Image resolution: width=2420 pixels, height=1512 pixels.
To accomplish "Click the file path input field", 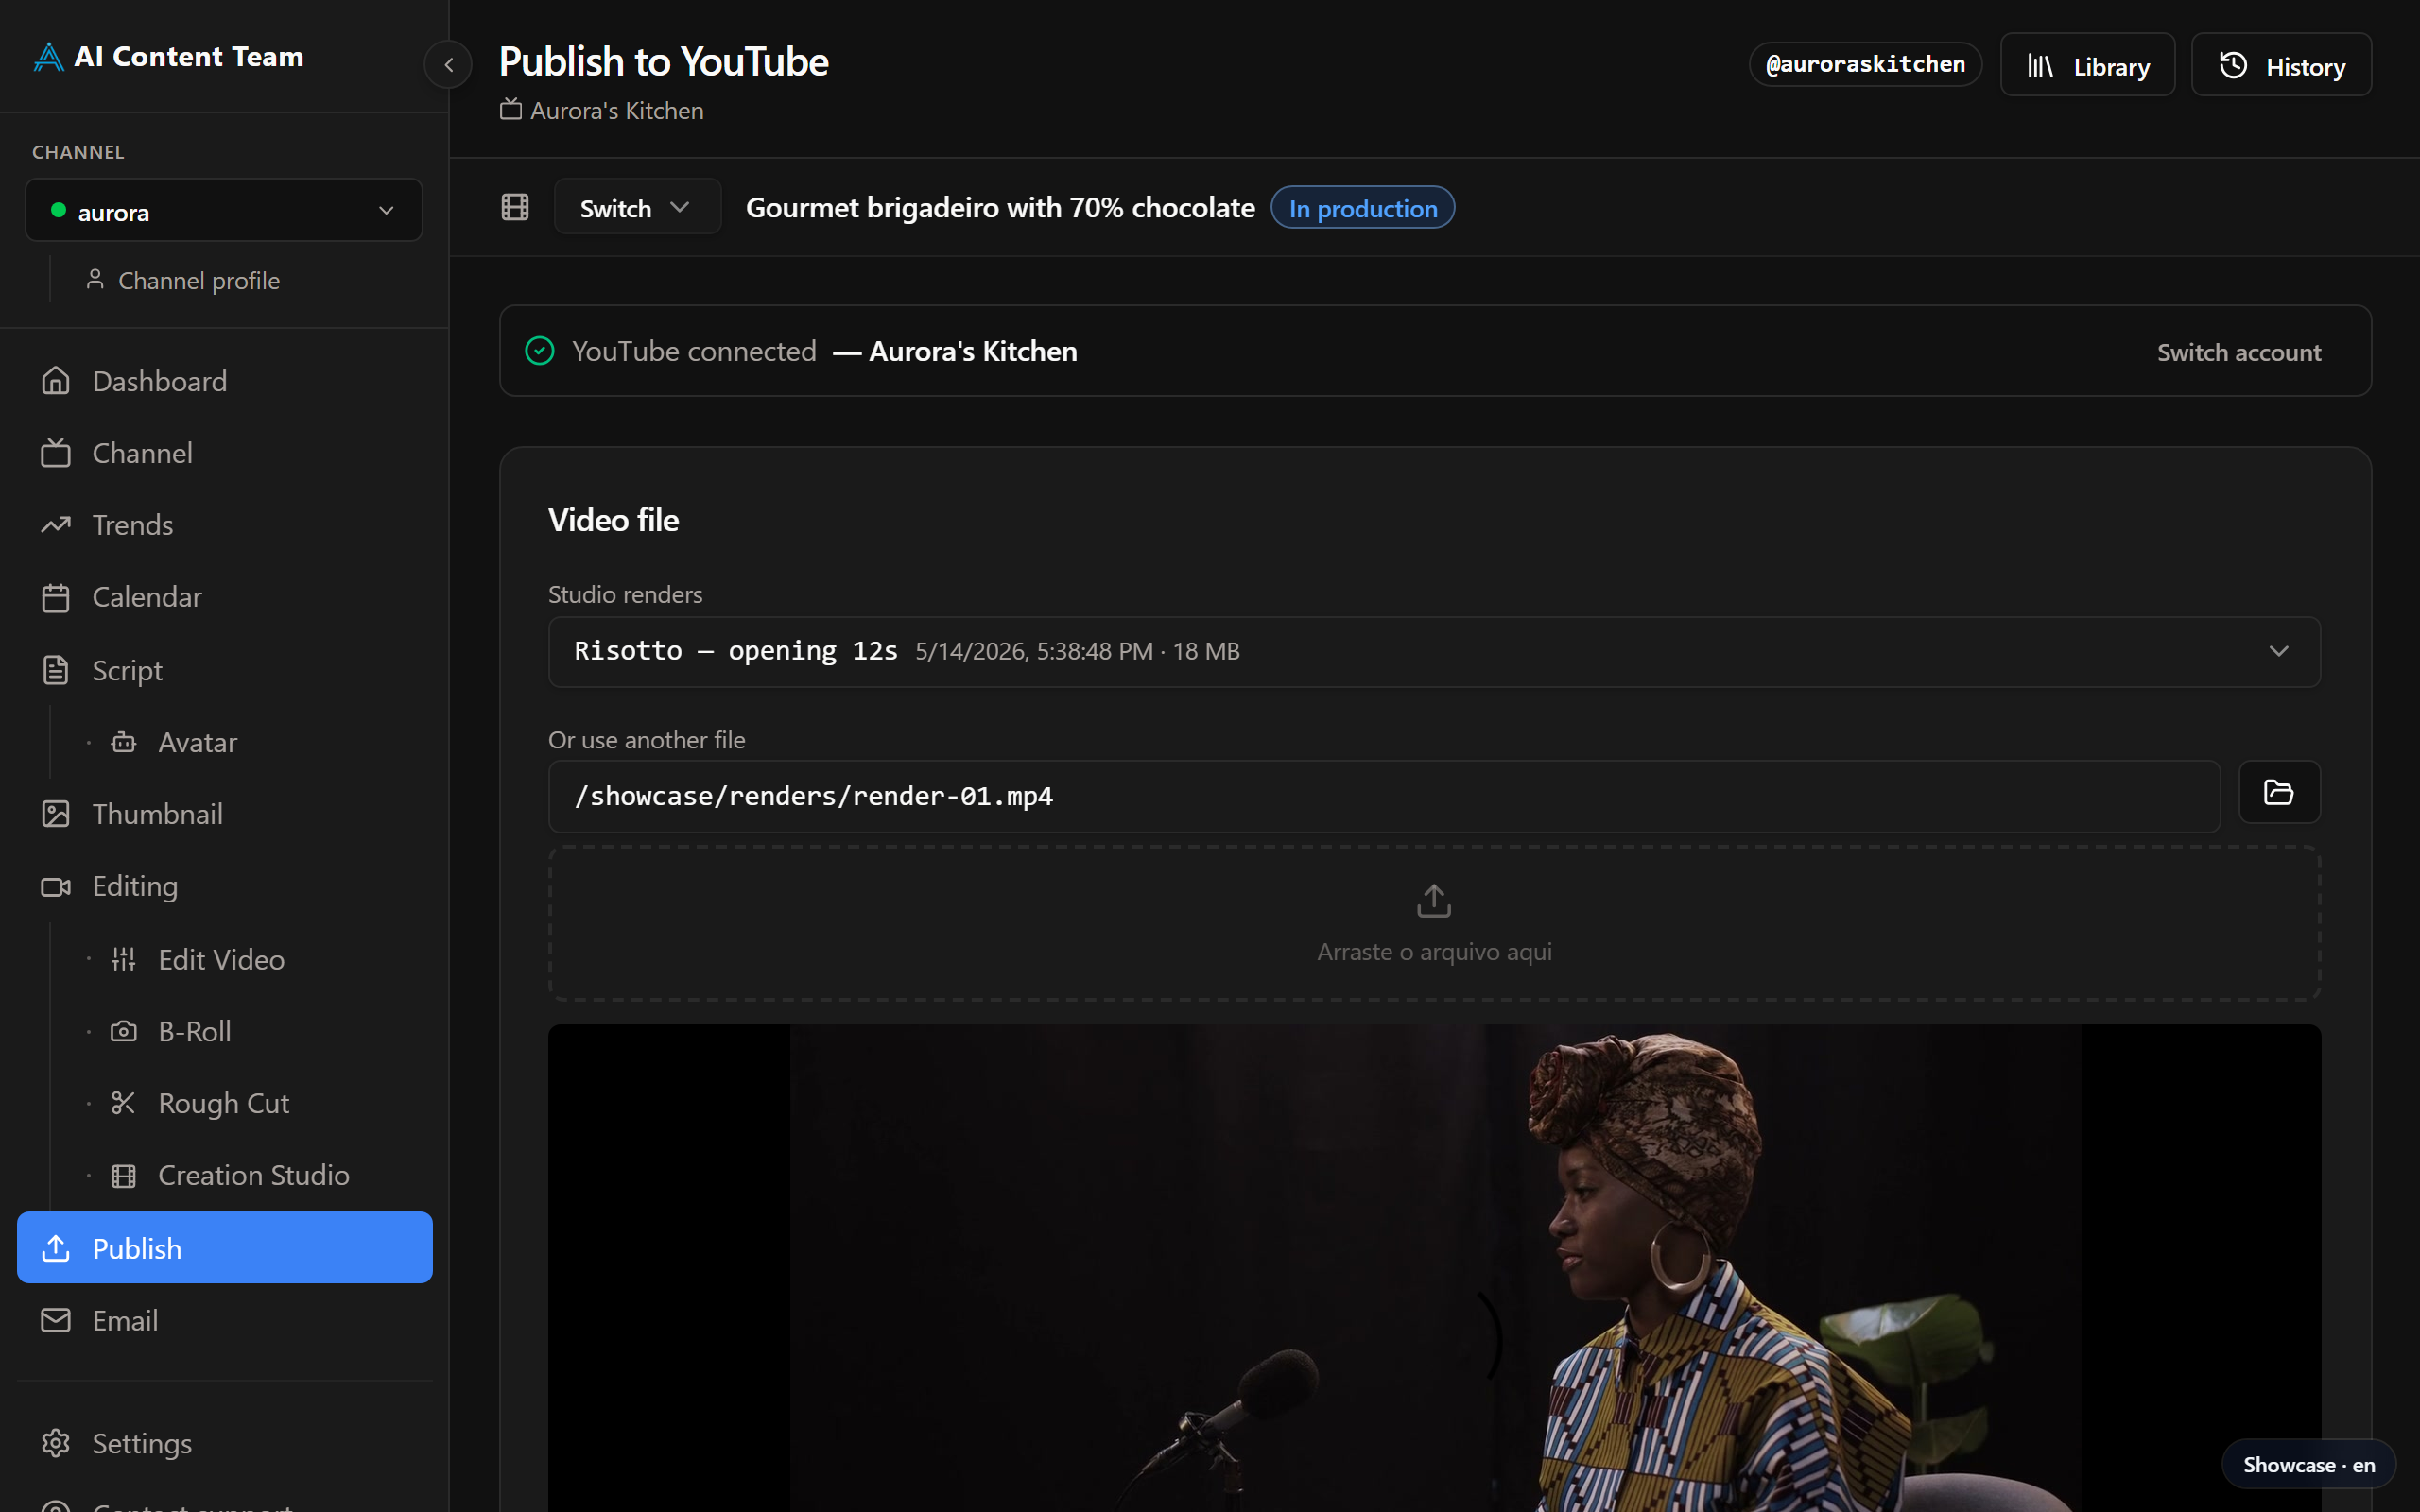I will point(1384,796).
